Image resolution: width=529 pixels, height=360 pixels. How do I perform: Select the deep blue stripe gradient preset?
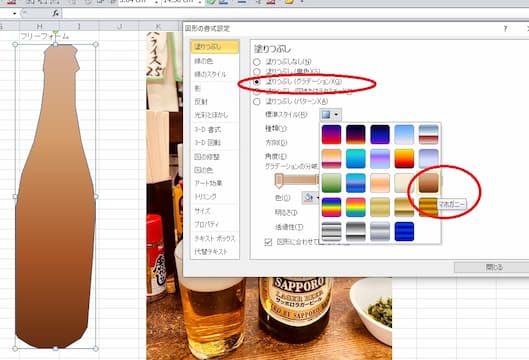404,231
